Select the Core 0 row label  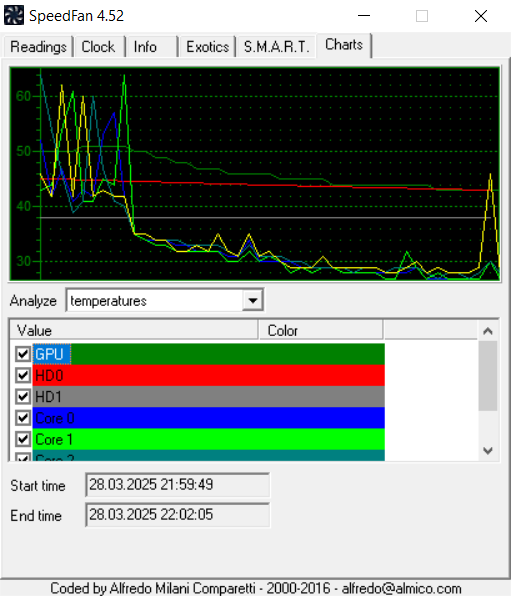coord(55,418)
